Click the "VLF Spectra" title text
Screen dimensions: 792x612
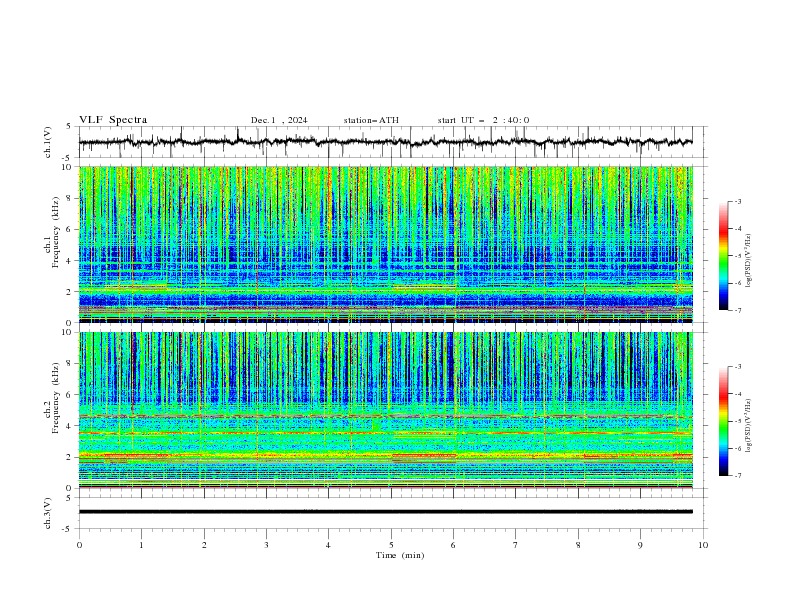point(113,120)
